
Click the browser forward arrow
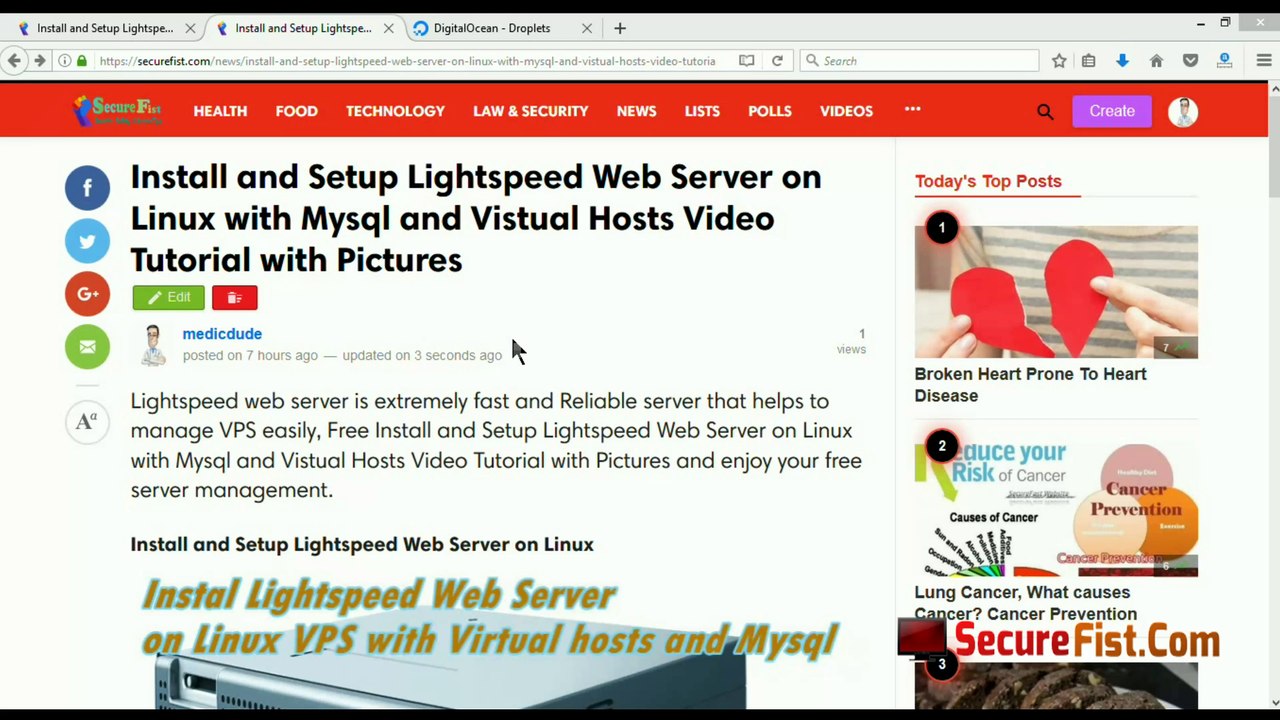tap(39, 61)
